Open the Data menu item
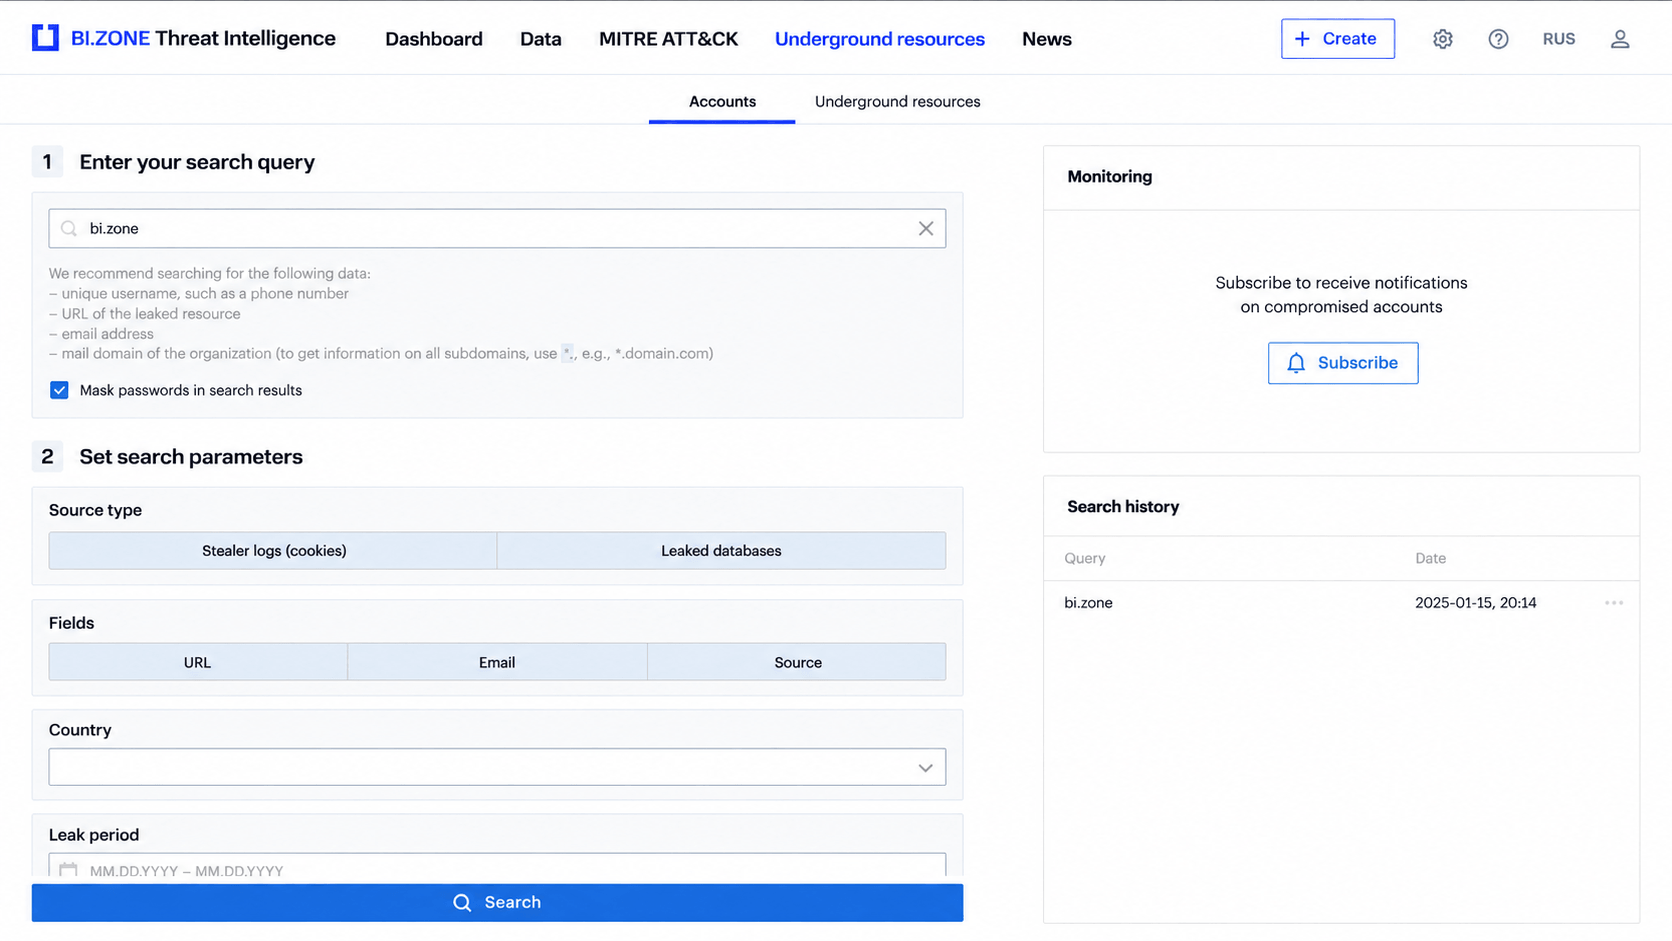The width and height of the screenshot is (1672, 941). (541, 39)
